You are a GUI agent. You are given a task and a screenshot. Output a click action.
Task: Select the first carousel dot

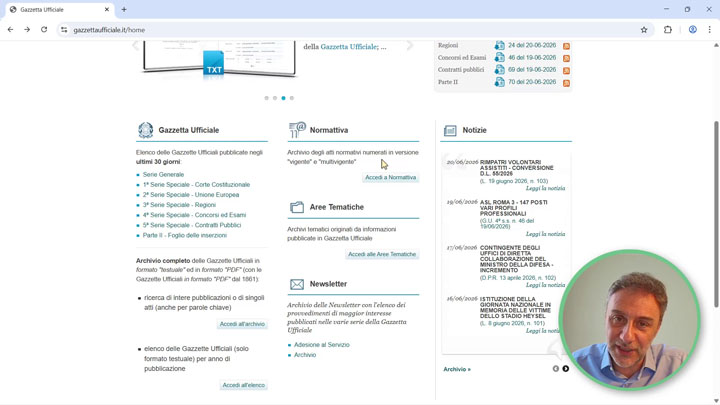[x=266, y=98]
